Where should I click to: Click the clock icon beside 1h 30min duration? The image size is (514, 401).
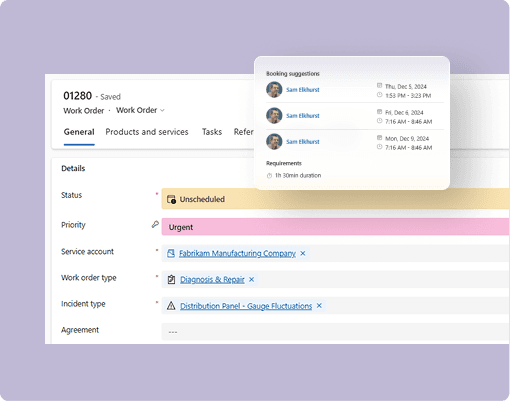[x=269, y=176]
